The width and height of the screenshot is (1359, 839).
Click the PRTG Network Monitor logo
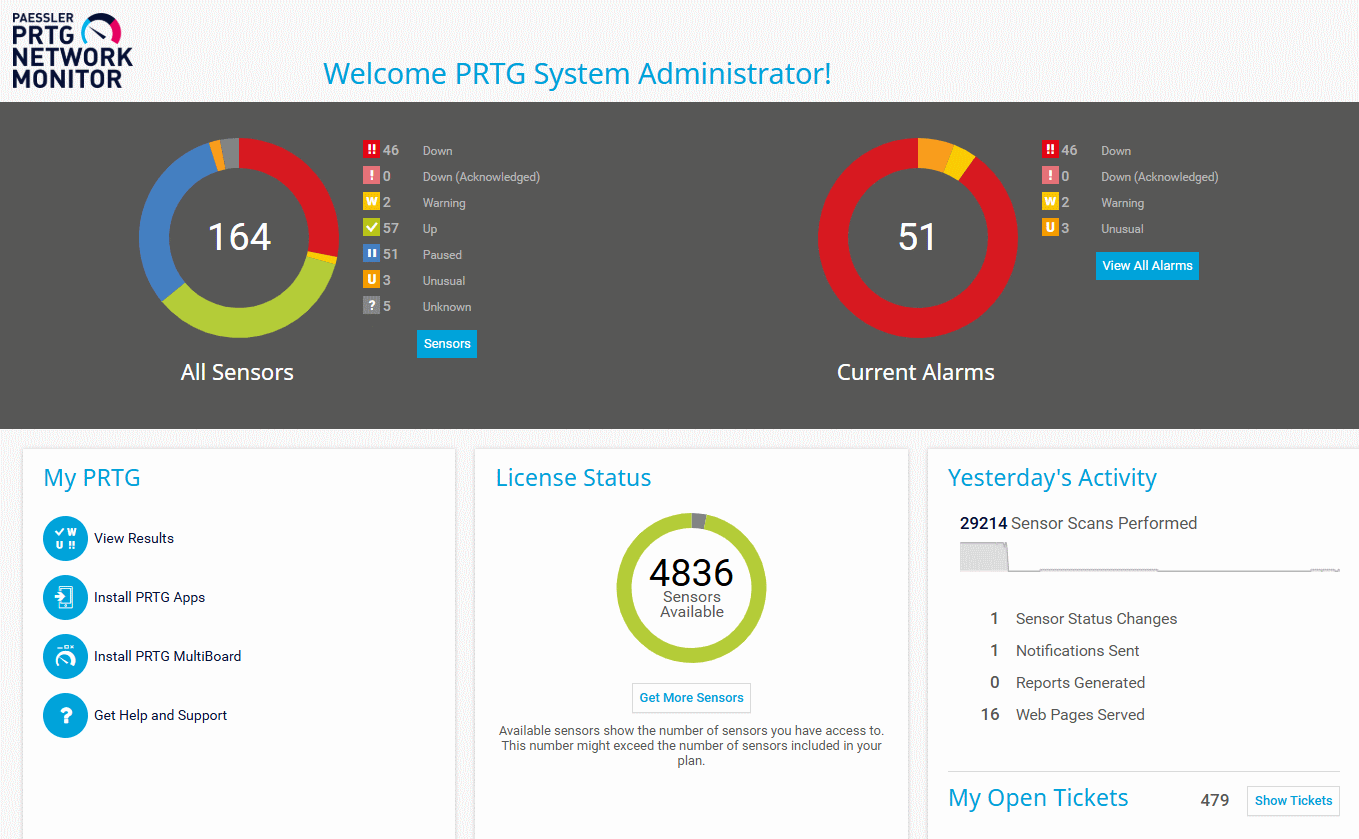tap(72, 51)
